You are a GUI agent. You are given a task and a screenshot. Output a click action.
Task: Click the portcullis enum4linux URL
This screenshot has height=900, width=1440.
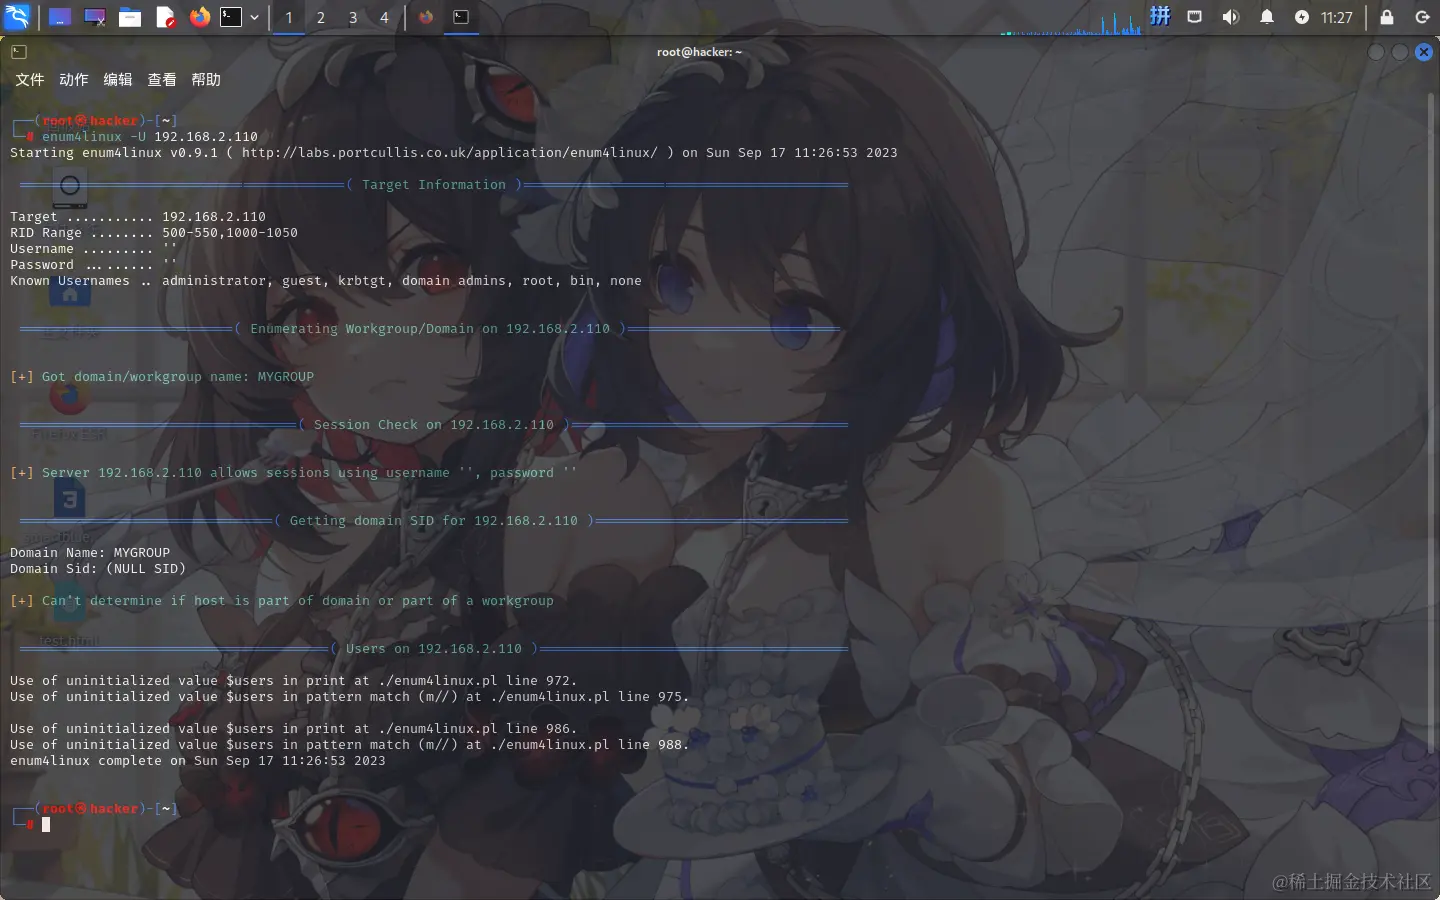coord(450,153)
